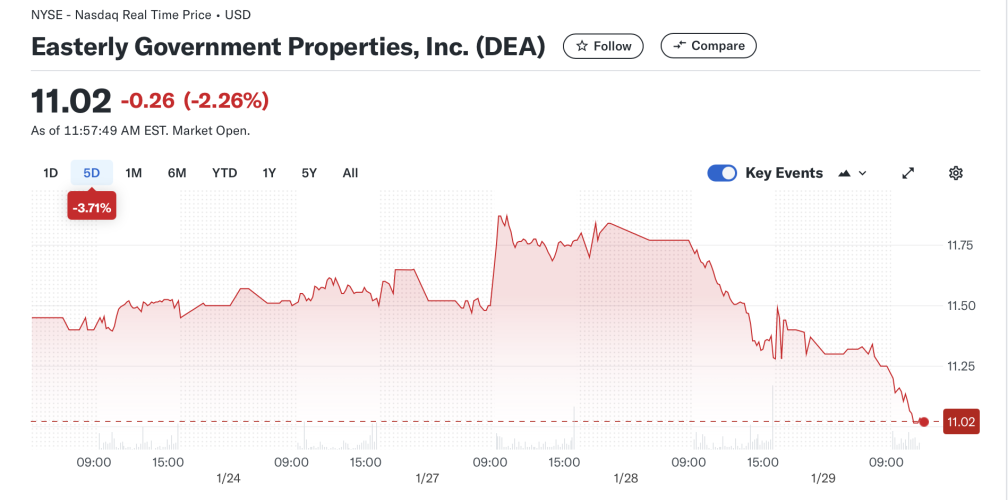Click the 11.02 price tag on axis
Image resolution: width=1008 pixels, height=500 pixels.
[960, 422]
